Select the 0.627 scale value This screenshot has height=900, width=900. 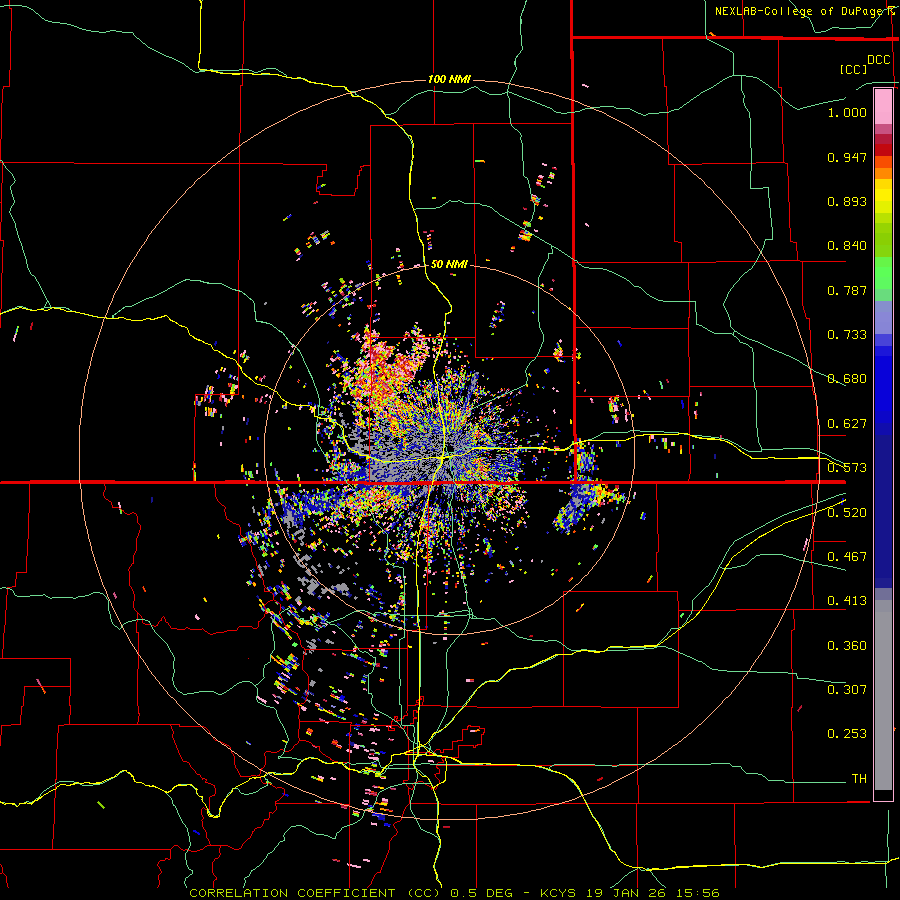pyautogui.click(x=847, y=424)
